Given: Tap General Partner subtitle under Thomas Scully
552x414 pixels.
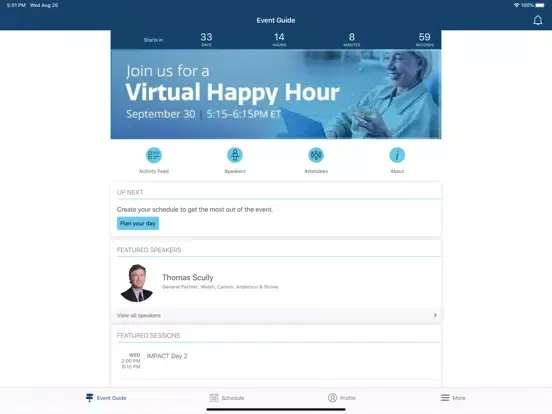Looking at the screenshot, I should coord(220,287).
